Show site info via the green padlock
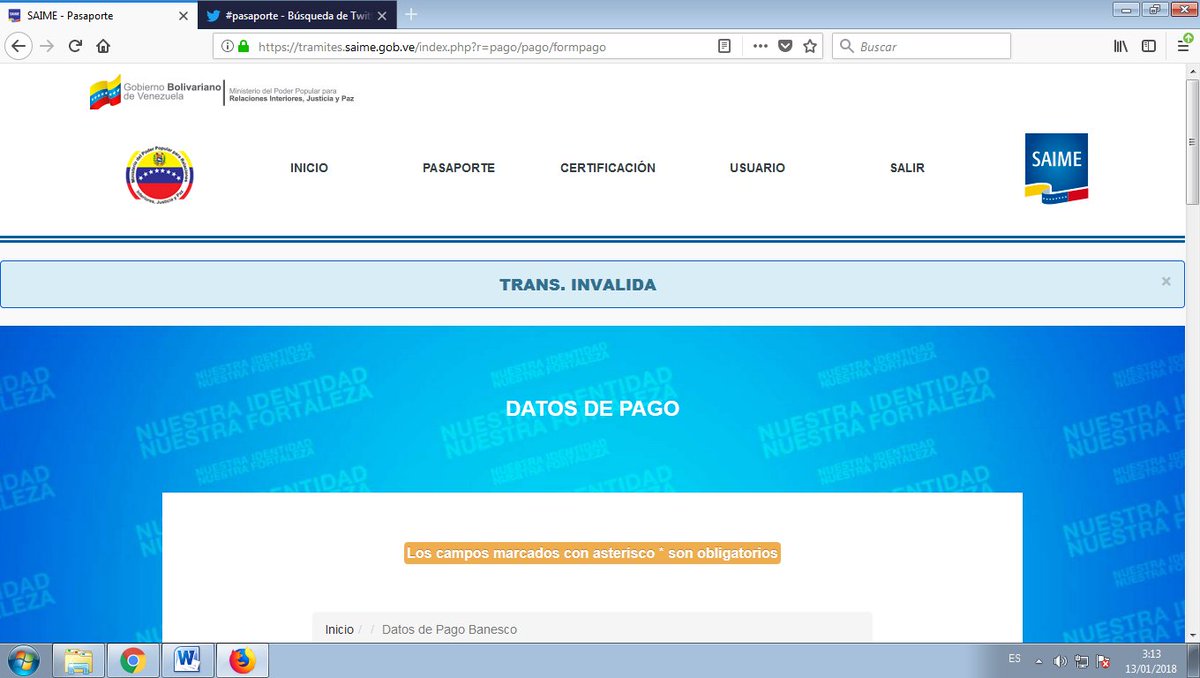1200x678 pixels. pos(242,46)
